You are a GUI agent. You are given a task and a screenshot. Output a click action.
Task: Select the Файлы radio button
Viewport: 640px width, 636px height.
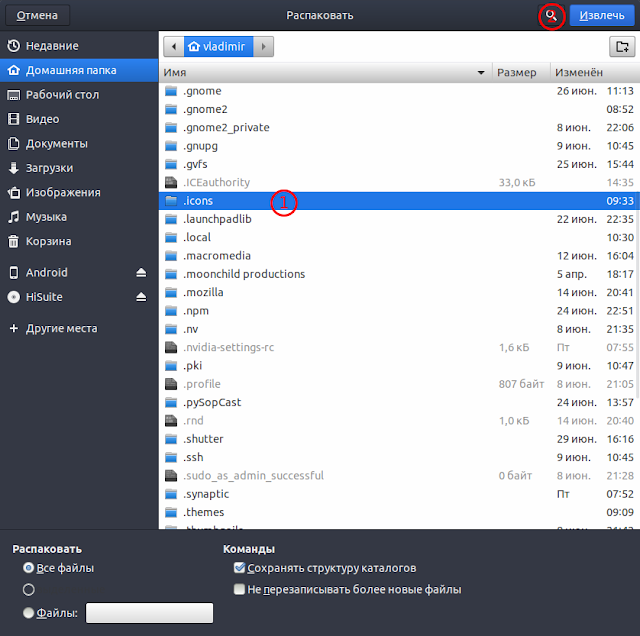(29, 613)
